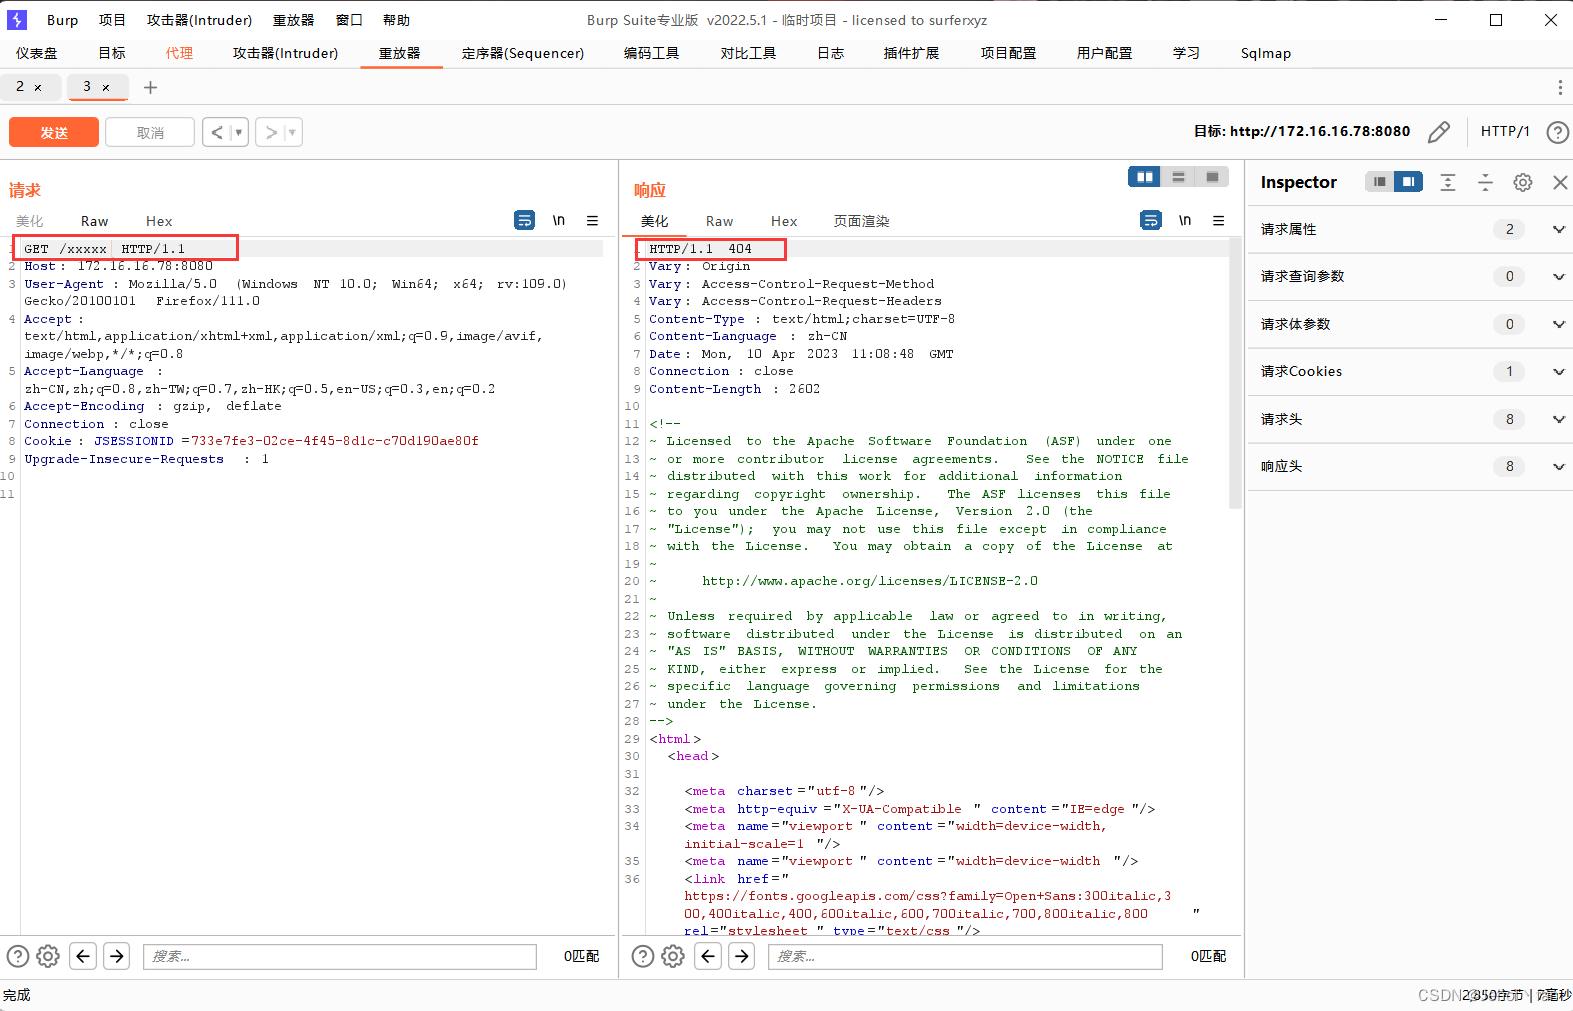Open the 仪表盘 tab

pos(37,53)
